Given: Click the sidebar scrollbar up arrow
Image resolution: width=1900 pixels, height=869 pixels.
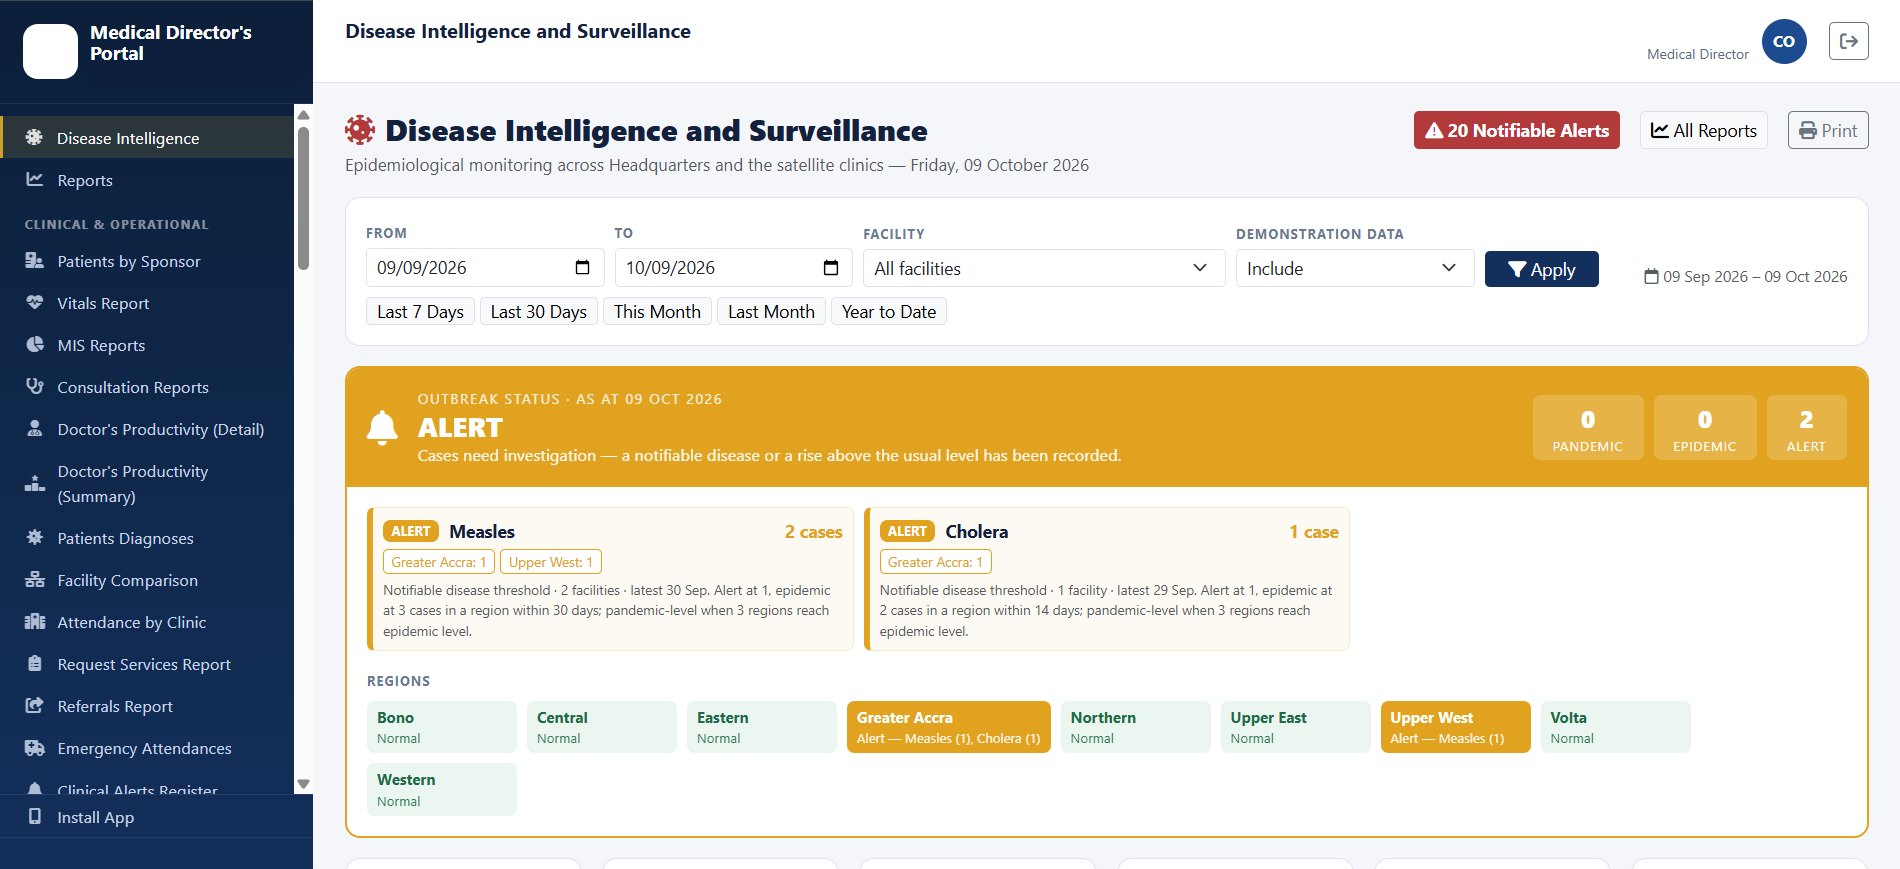Looking at the screenshot, I should point(304,115).
